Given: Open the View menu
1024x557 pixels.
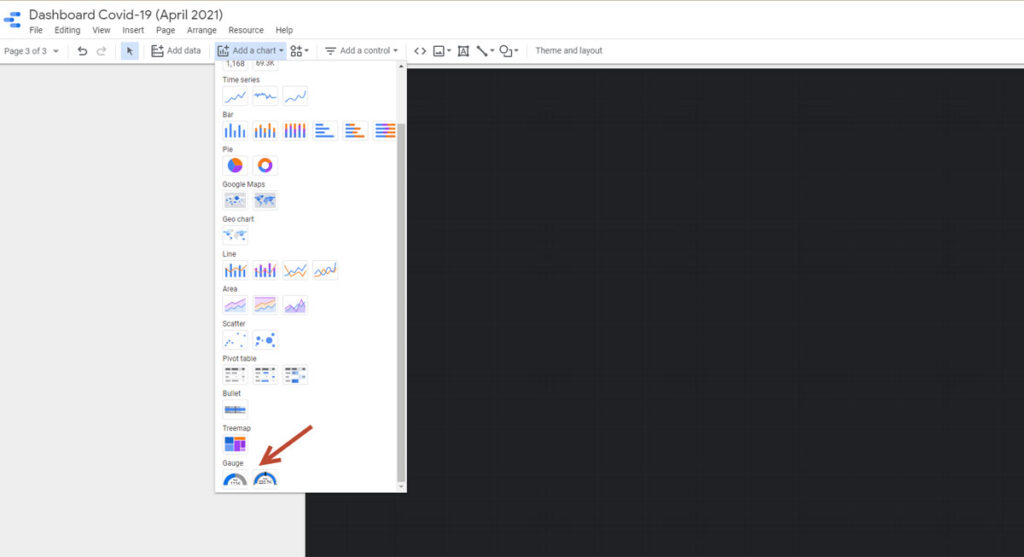Looking at the screenshot, I should (x=101, y=30).
